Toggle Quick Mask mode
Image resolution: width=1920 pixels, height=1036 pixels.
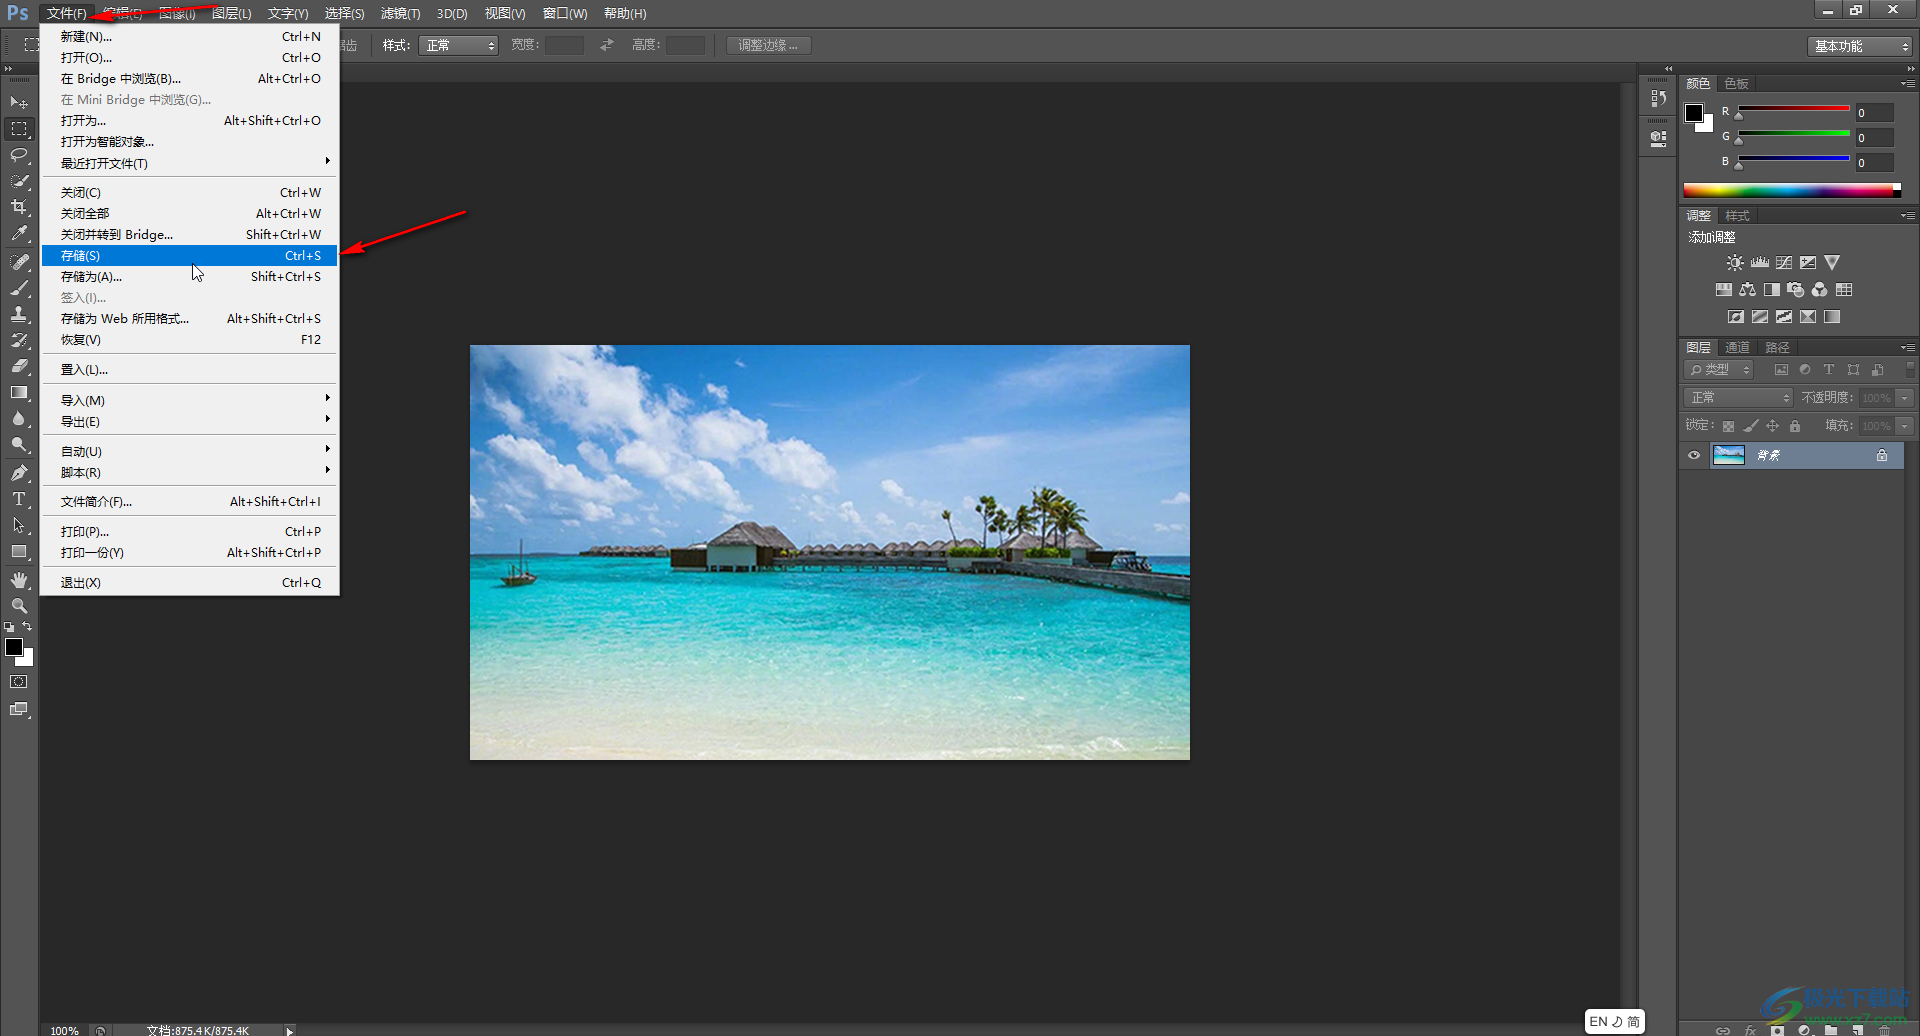(x=19, y=682)
